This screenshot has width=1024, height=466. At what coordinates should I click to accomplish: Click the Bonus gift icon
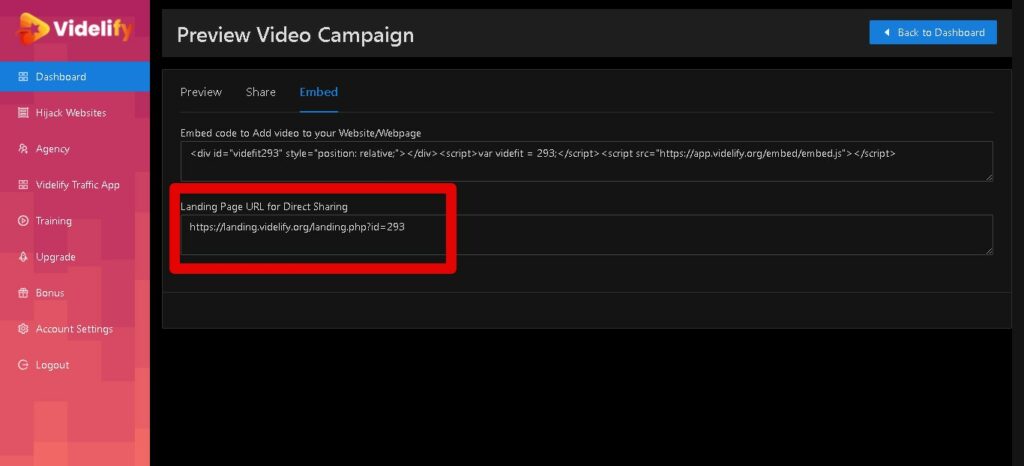point(23,293)
